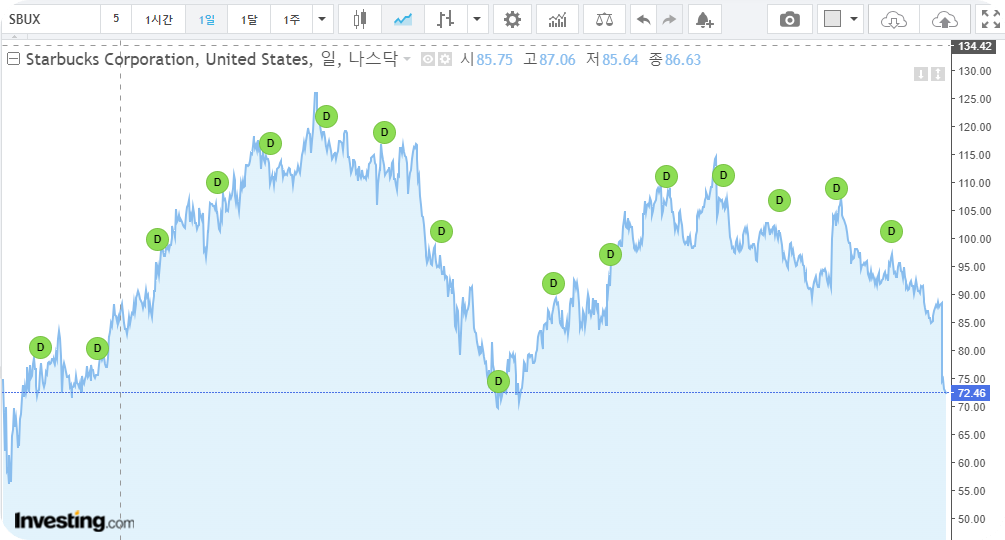The height and width of the screenshot is (540, 1005).
Task: Select the area chart style icon
Action: pos(403,19)
